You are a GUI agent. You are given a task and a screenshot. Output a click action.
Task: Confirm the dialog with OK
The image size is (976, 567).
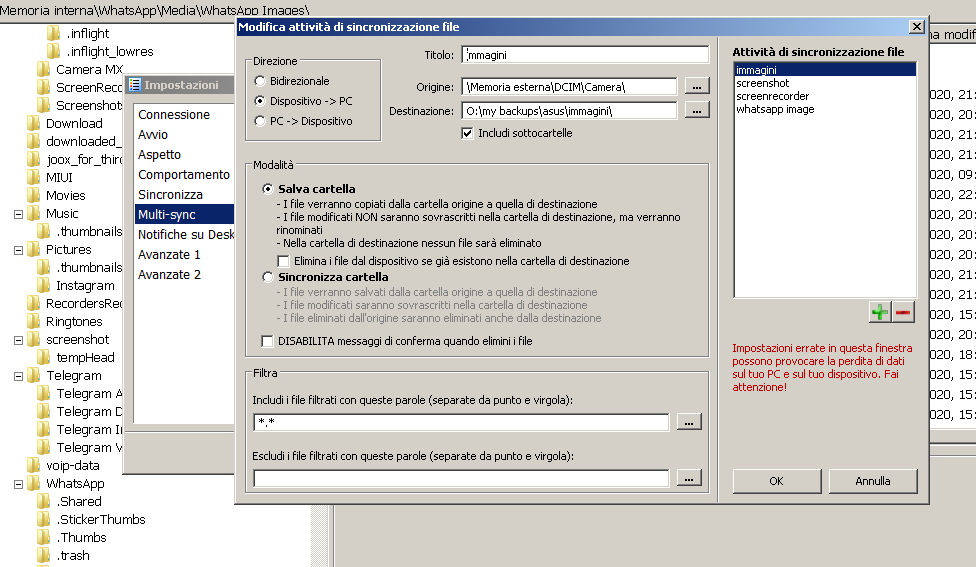coord(777,481)
